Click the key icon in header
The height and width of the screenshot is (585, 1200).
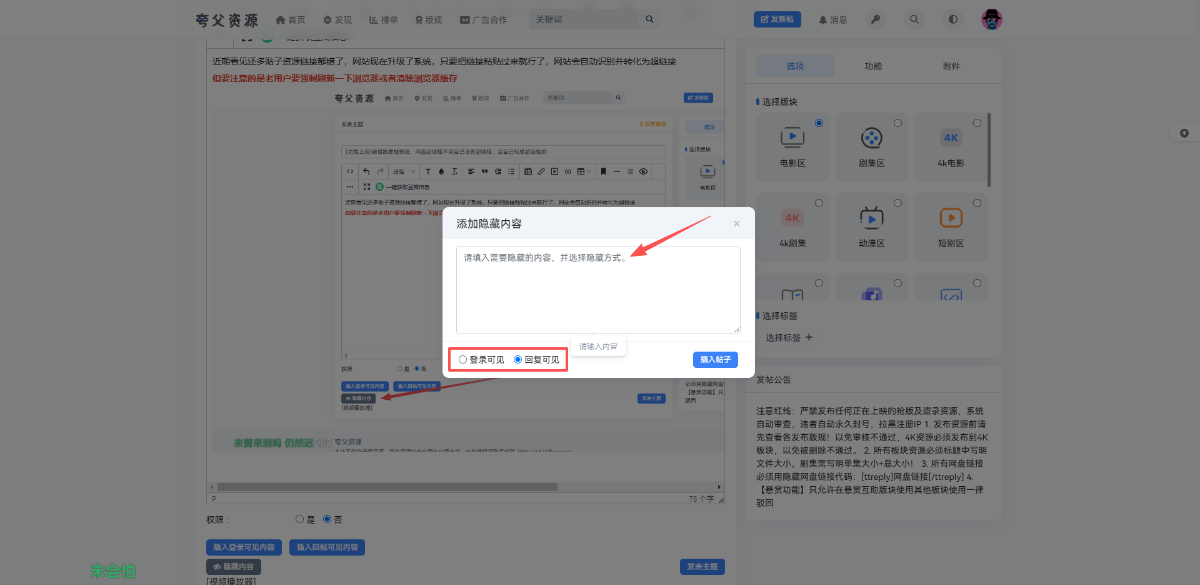tap(875, 19)
